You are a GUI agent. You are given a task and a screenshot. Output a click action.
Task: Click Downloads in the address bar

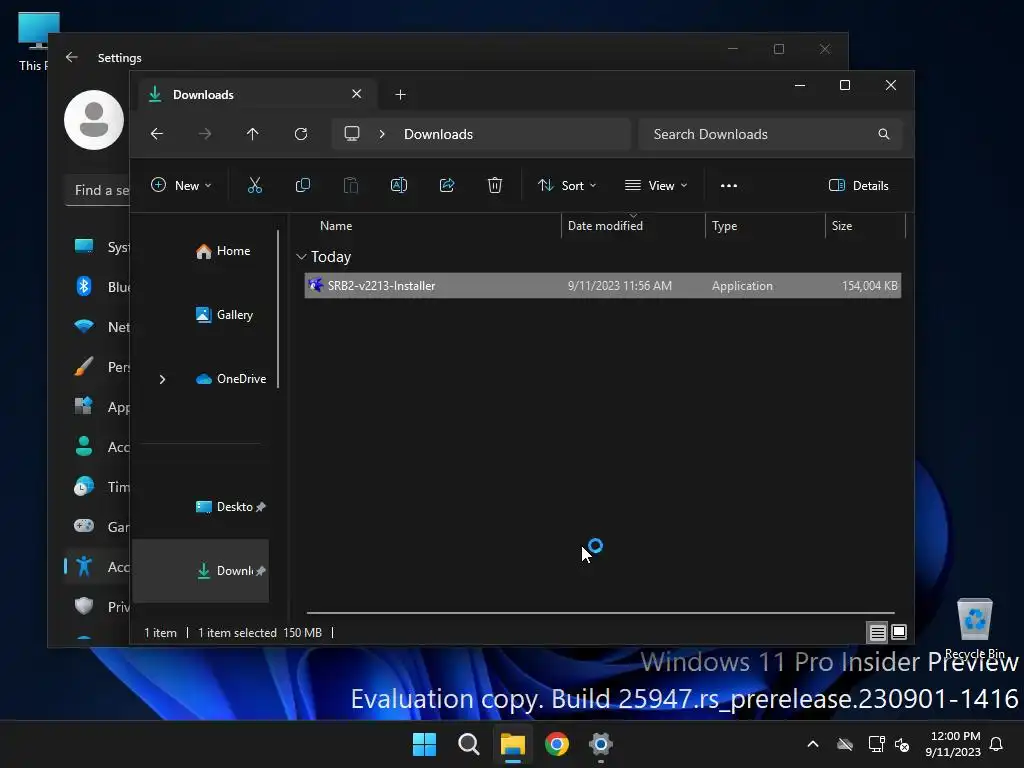coord(438,134)
